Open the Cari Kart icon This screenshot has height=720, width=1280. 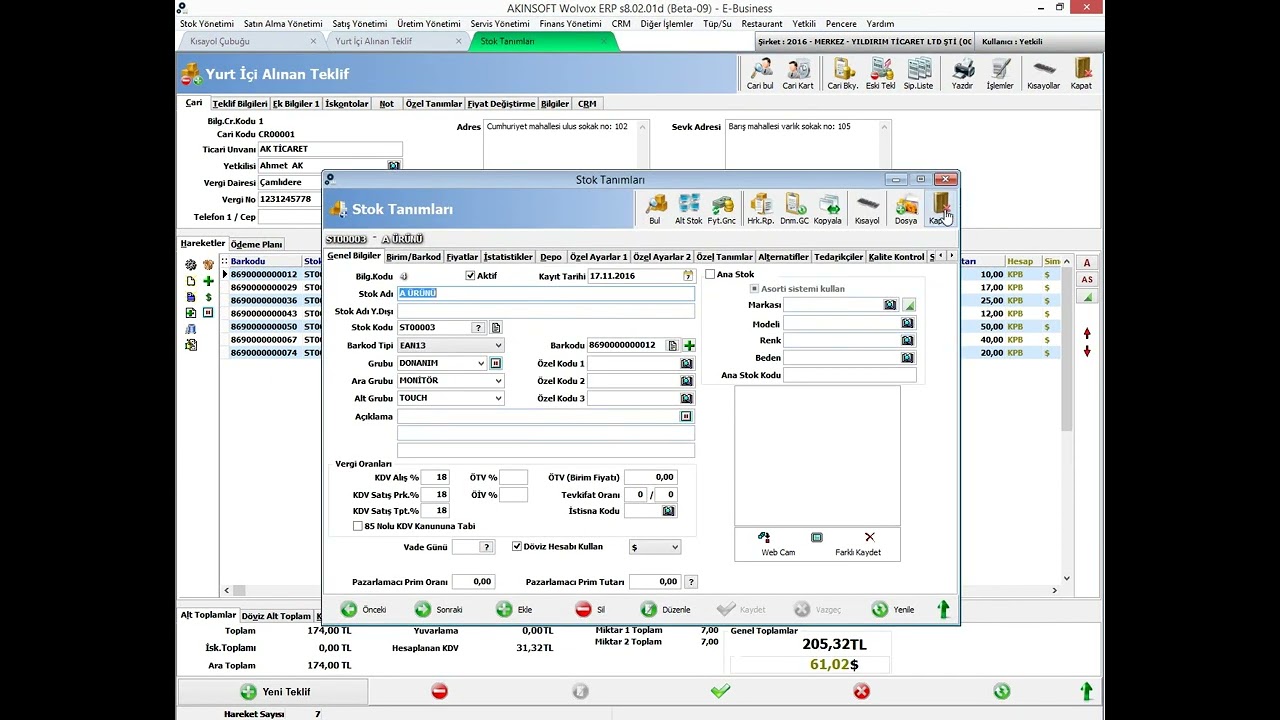798,74
